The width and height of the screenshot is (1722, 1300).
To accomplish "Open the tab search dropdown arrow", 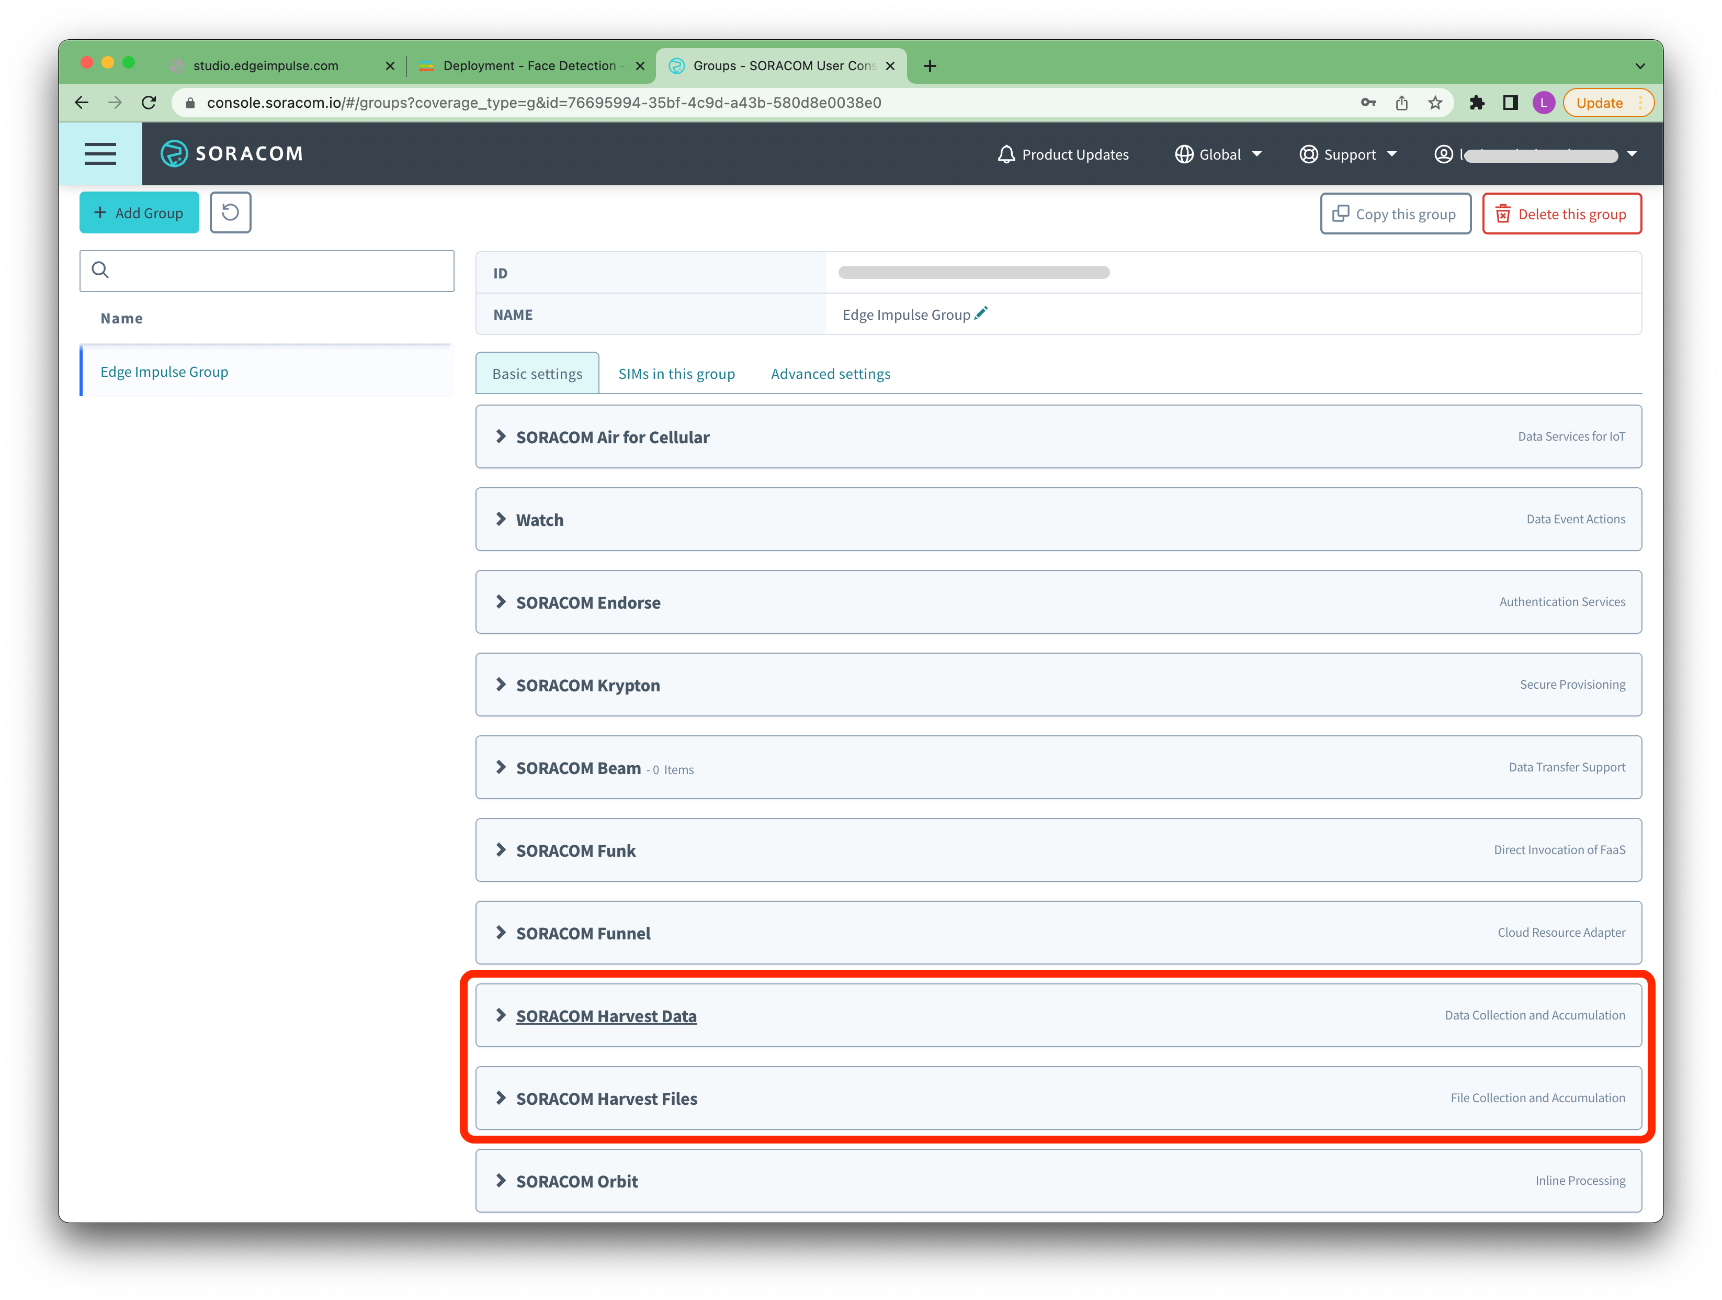I will [1640, 66].
